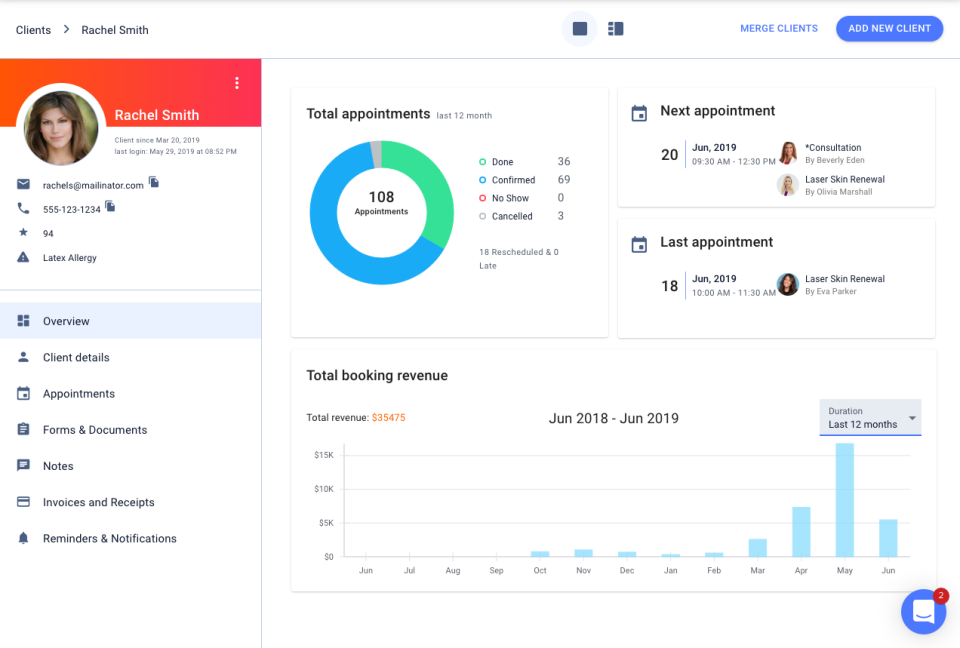Viewport: 960px width, 648px height.
Task: Switch to split-panel layout view
Action: click(616, 29)
